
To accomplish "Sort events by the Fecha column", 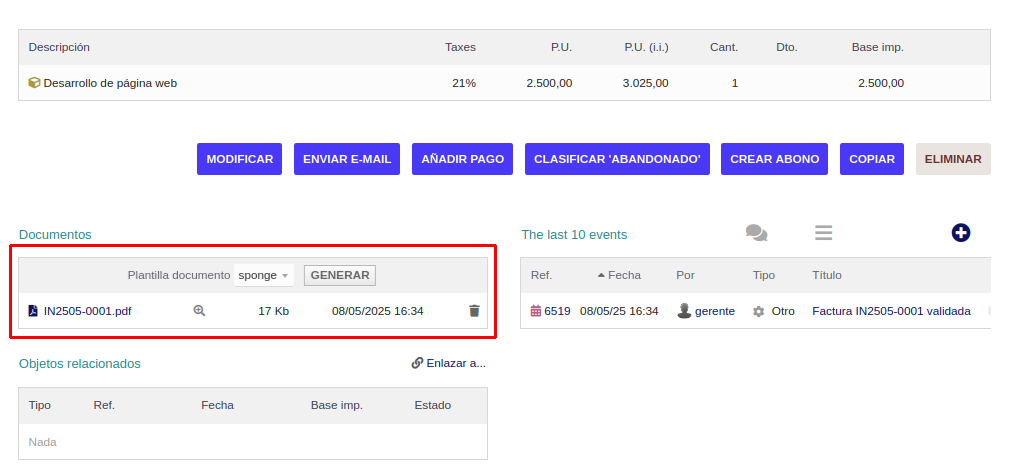I will [623, 275].
